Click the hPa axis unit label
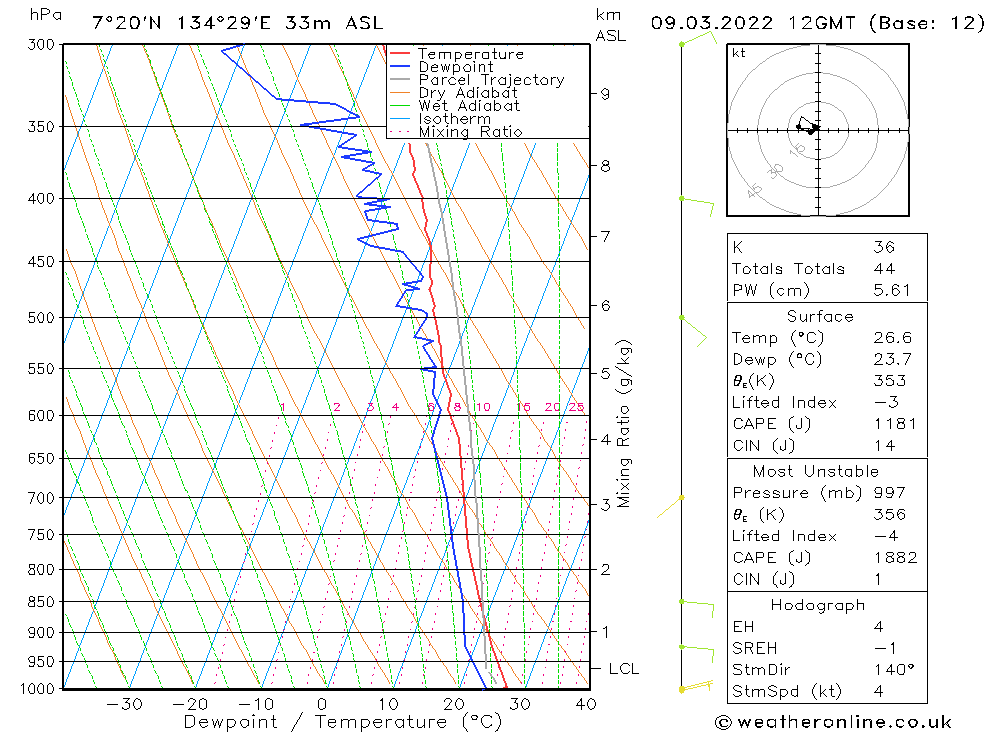1000x733 pixels. coord(45,15)
